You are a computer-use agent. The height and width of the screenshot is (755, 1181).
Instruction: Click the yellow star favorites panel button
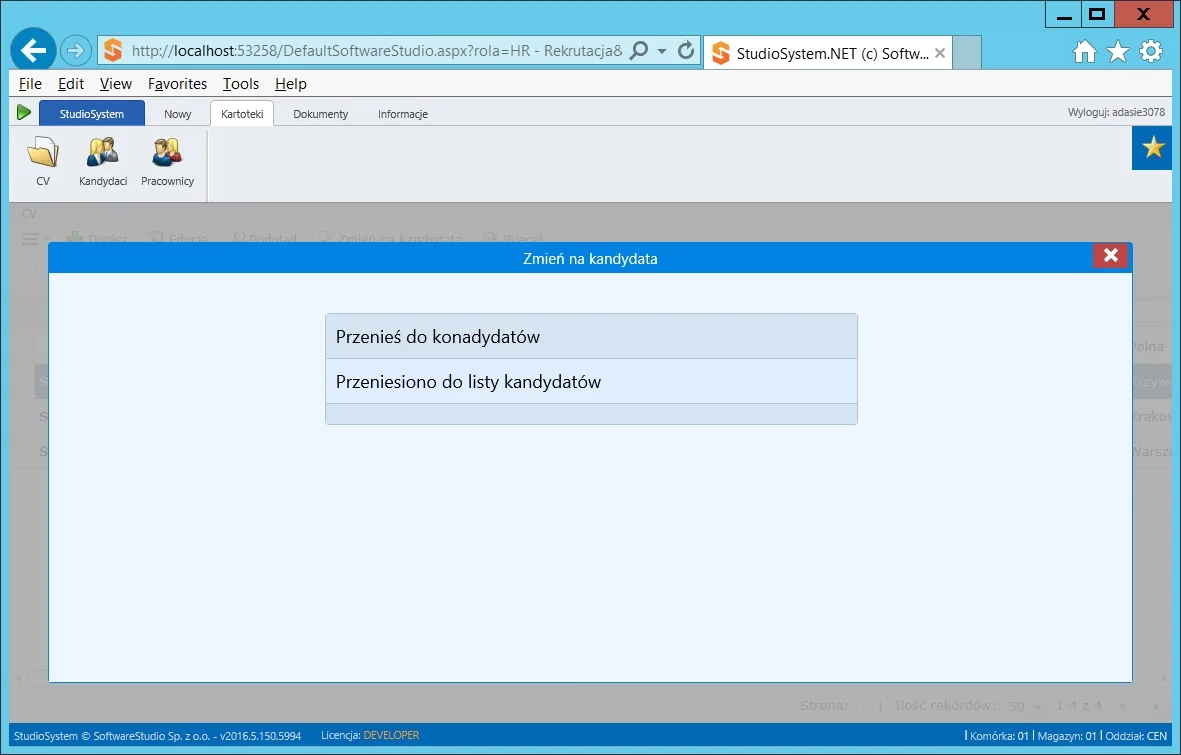pyautogui.click(x=1152, y=148)
